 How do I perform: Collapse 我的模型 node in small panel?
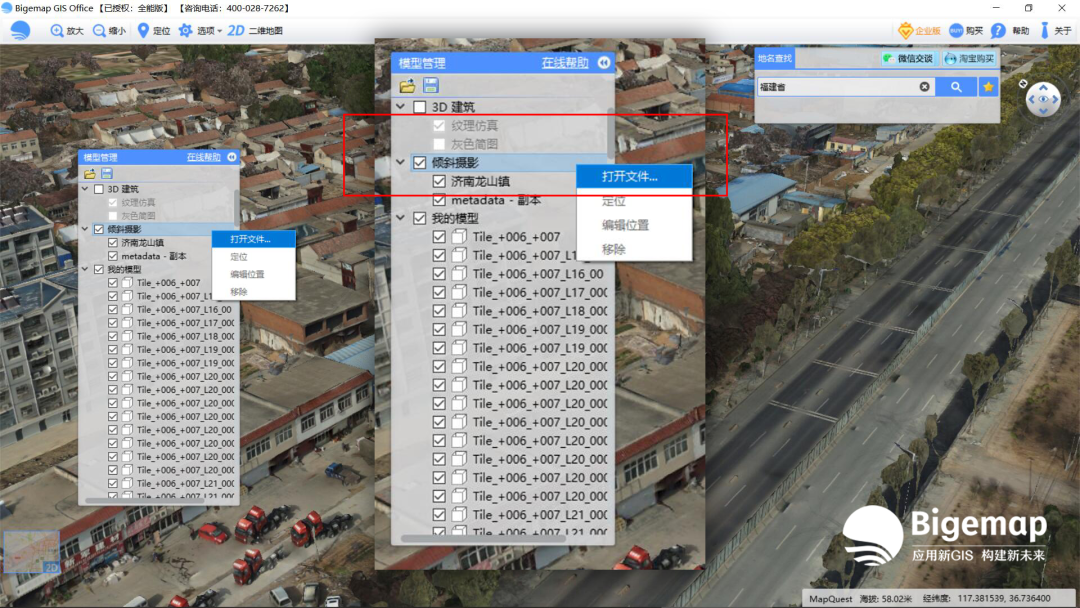tap(85, 269)
